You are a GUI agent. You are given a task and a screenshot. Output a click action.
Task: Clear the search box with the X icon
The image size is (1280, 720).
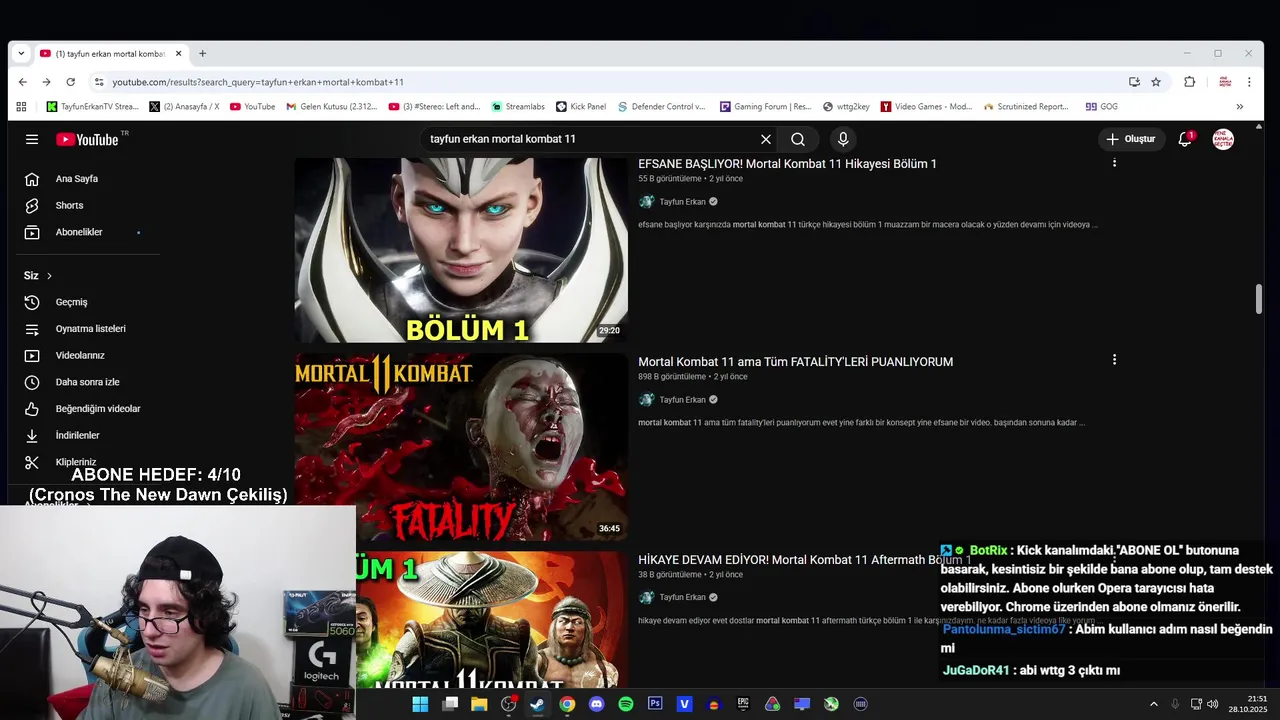[766, 139]
